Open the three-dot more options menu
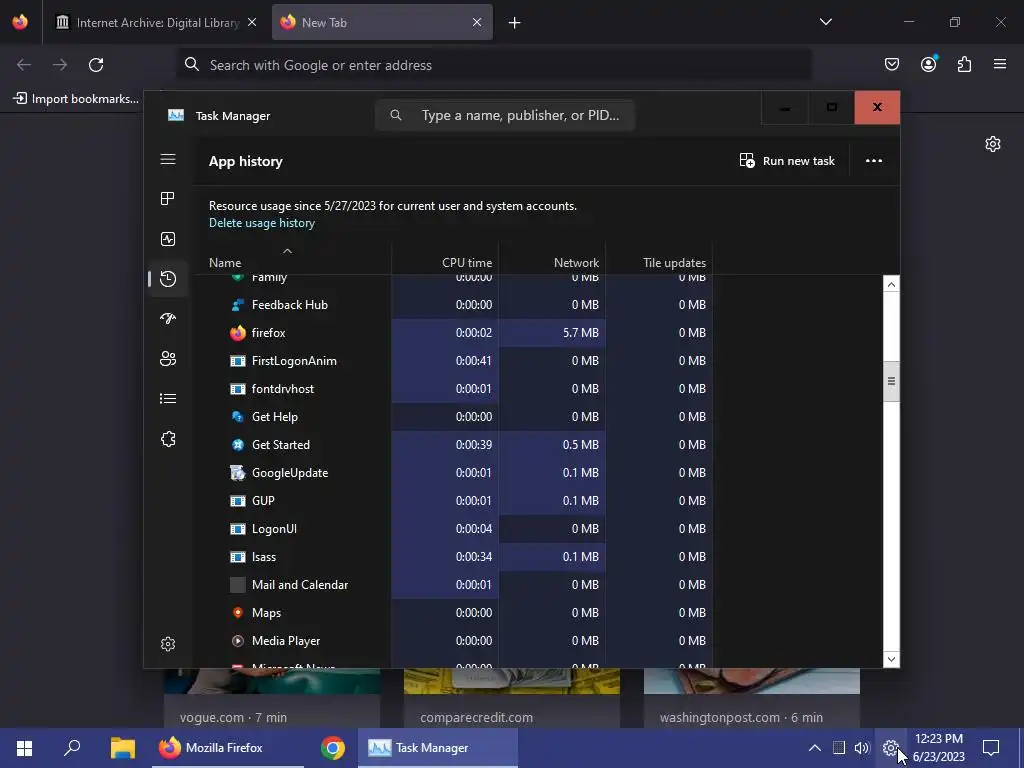1024x768 pixels. [x=874, y=161]
